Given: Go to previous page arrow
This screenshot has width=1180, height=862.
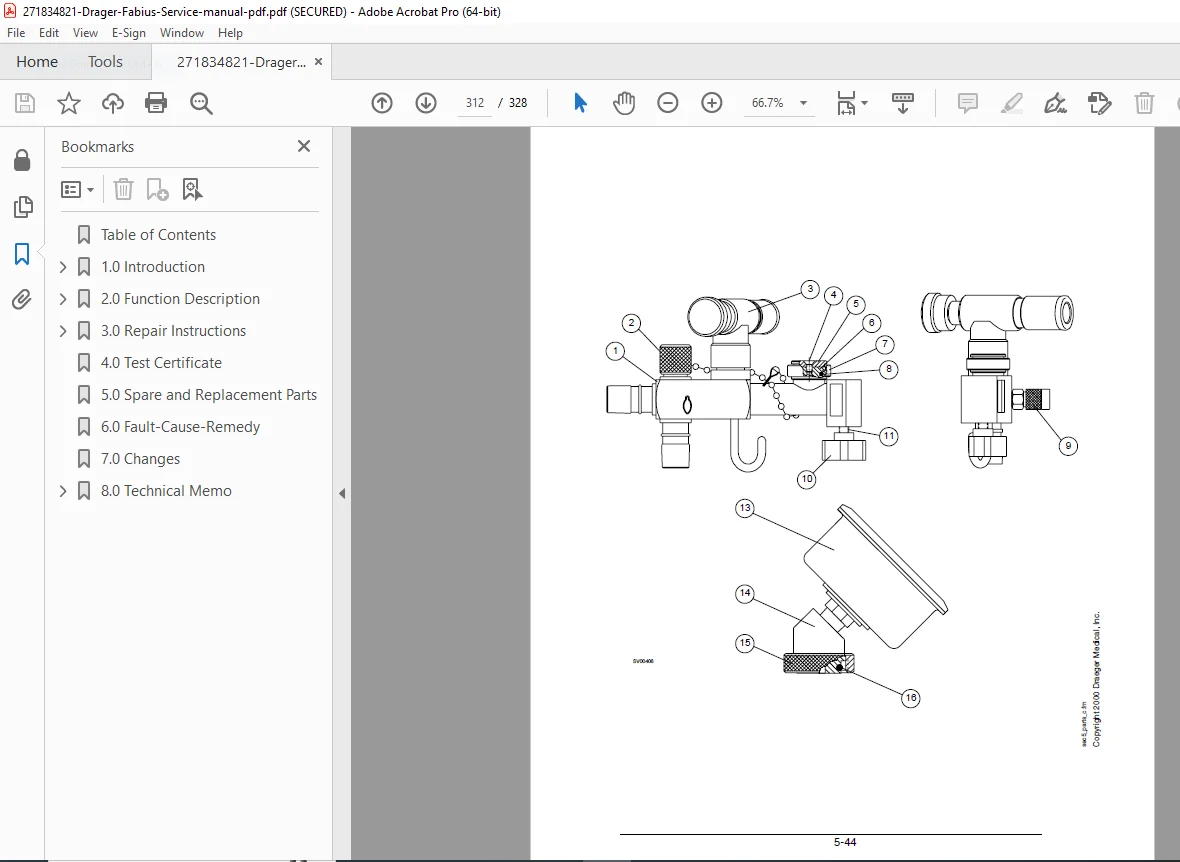Looking at the screenshot, I should click(382, 103).
